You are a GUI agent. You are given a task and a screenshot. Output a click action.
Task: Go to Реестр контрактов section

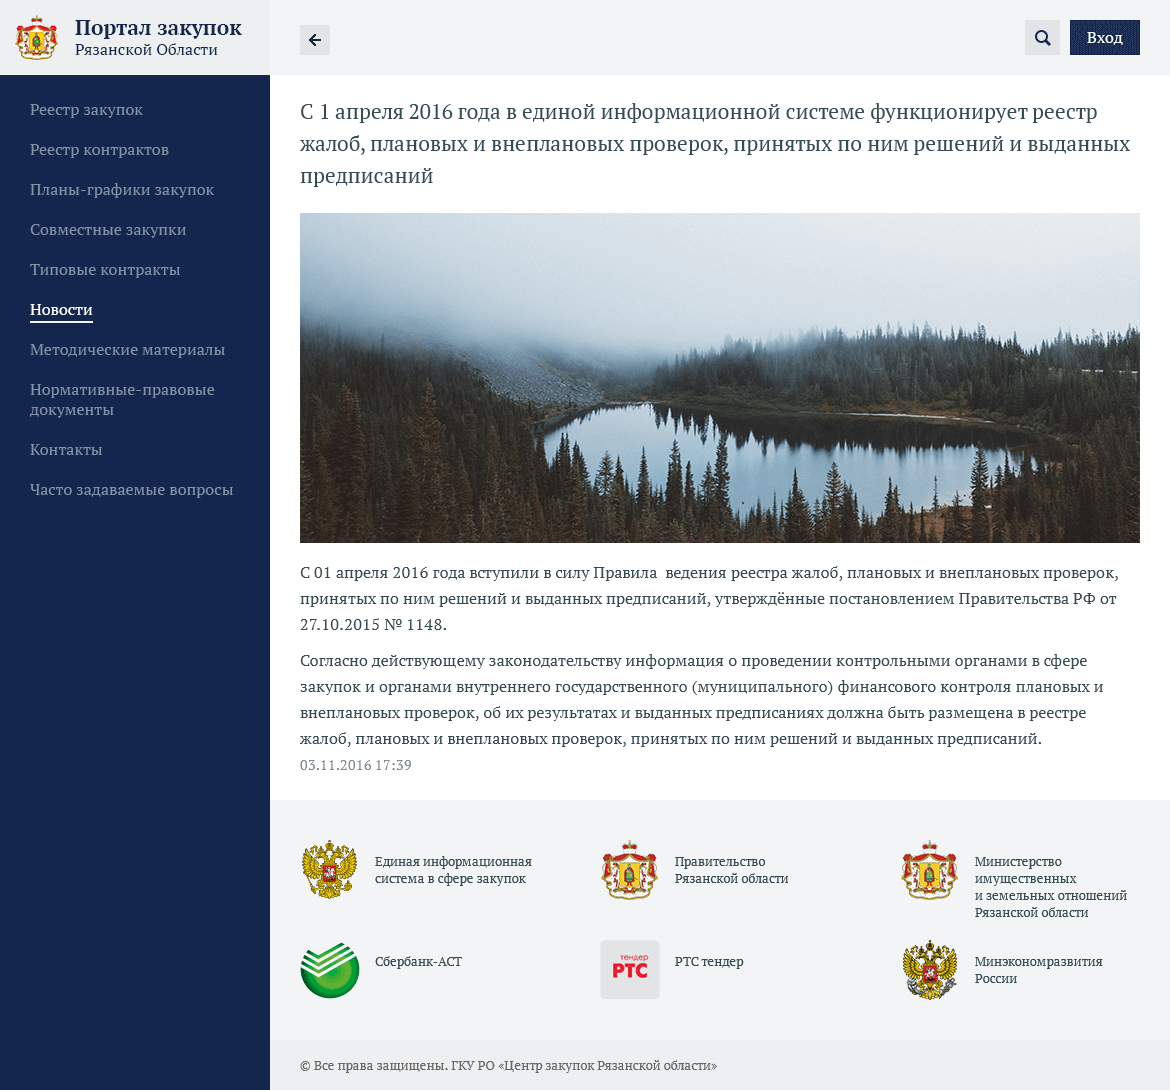[99, 150]
